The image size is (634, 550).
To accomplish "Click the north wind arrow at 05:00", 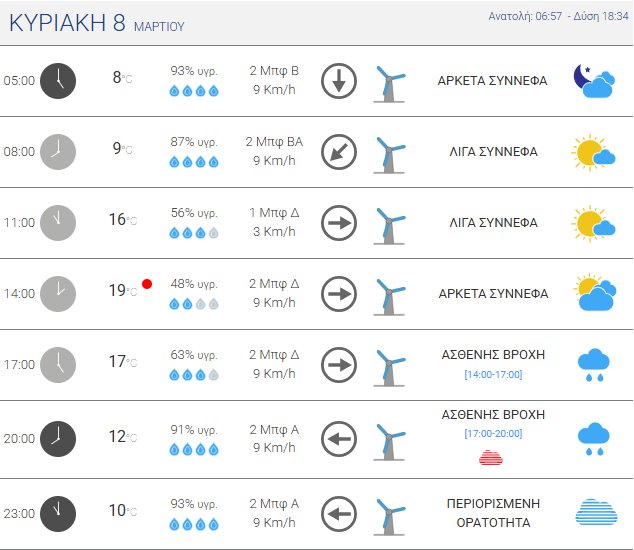I will 339,81.
